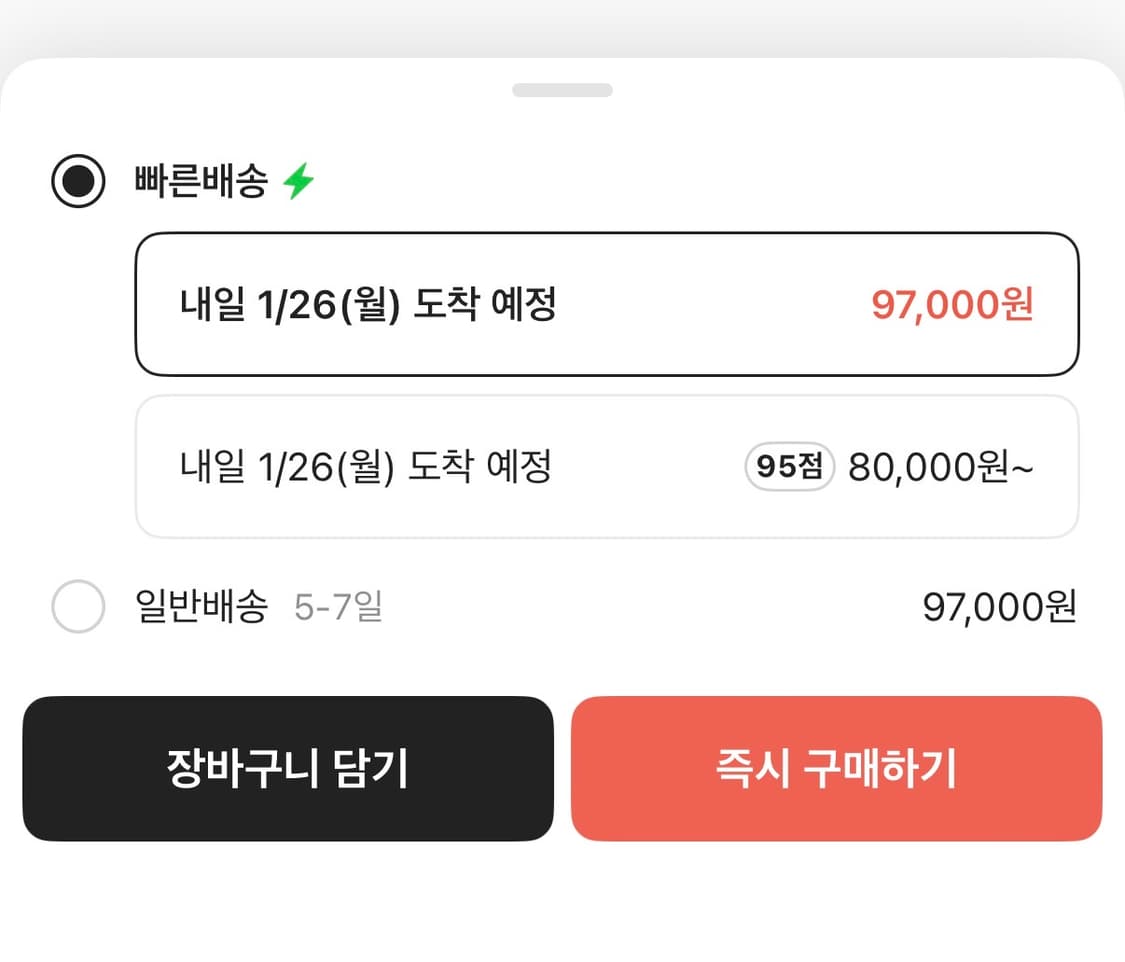Tap the bottom sheet drag handle bar
Image resolution: width=1125 pixels, height=962 pixels.
(562, 89)
